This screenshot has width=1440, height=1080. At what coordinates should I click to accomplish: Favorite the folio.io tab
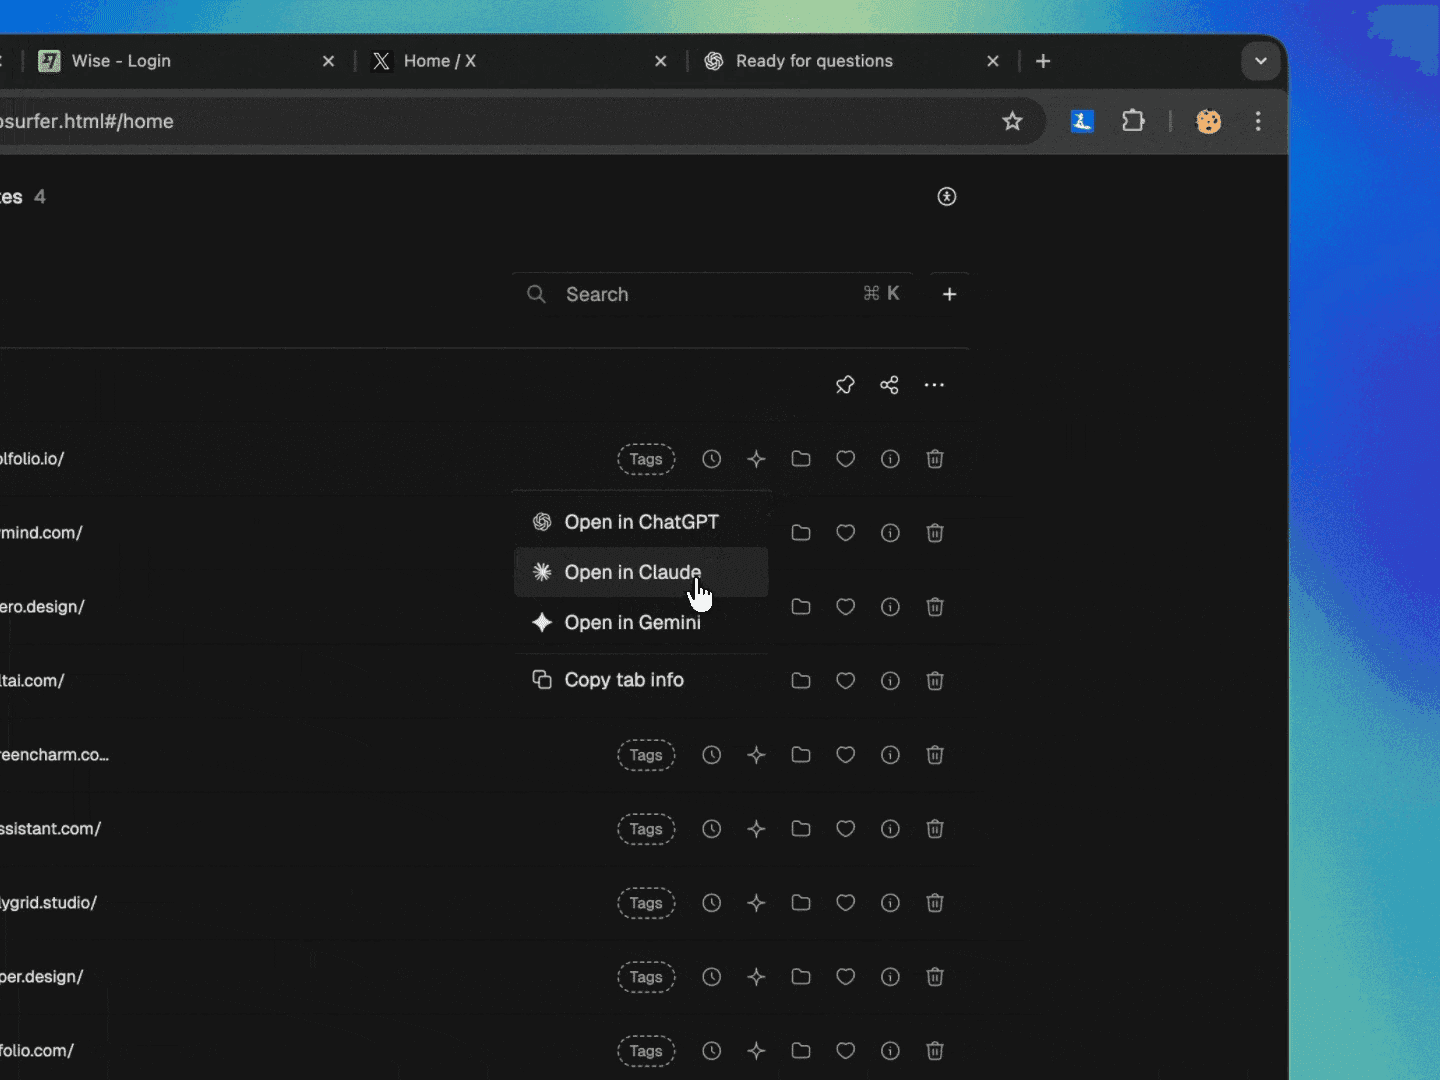click(845, 459)
